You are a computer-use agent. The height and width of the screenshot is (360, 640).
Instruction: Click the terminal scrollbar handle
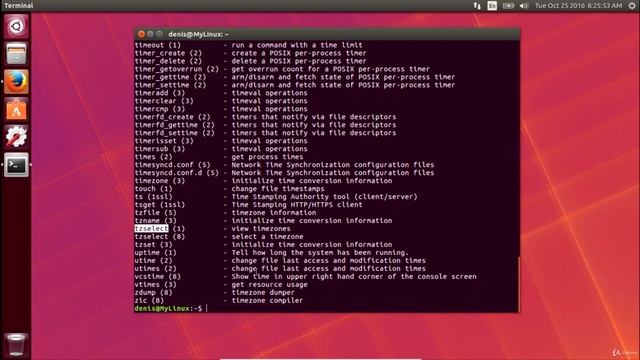[518, 284]
